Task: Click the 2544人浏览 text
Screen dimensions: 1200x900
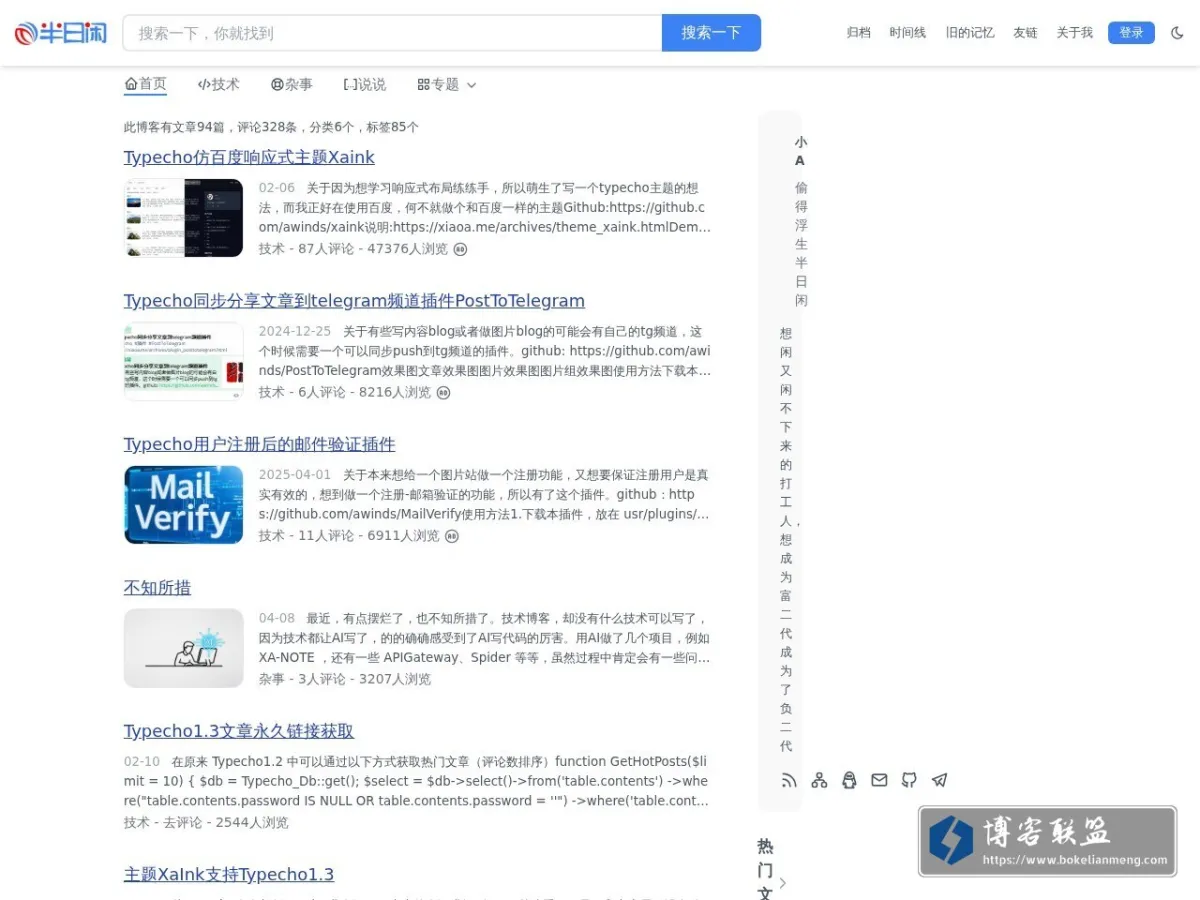Action: (x=252, y=823)
